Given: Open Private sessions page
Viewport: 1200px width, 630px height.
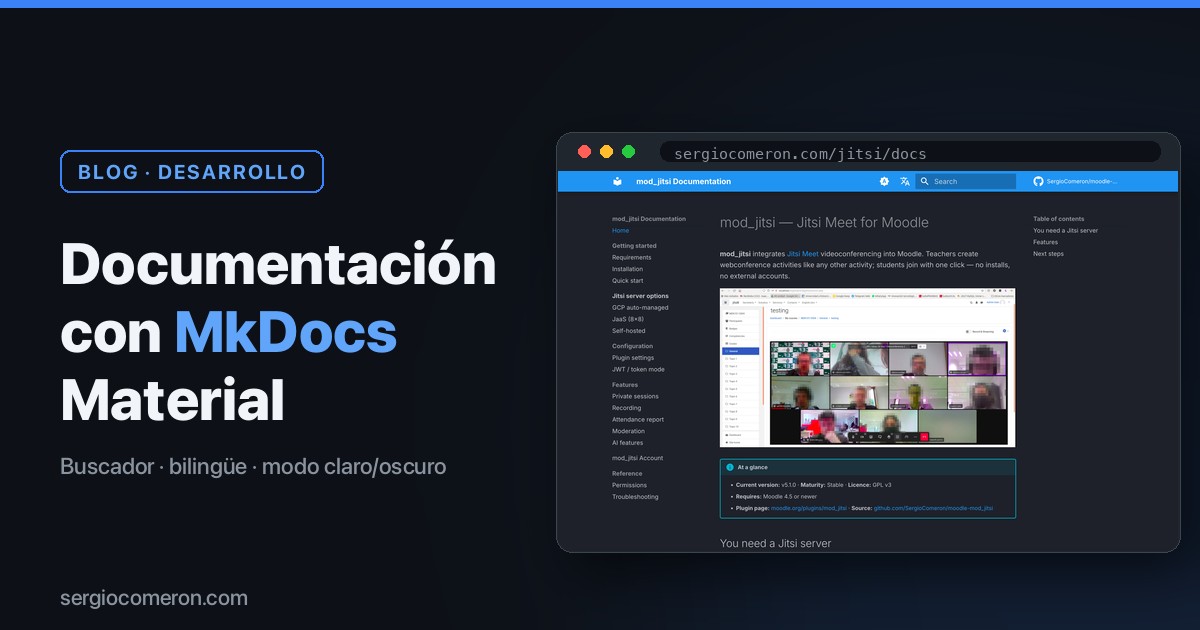Looking at the screenshot, I should (x=635, y=396).
